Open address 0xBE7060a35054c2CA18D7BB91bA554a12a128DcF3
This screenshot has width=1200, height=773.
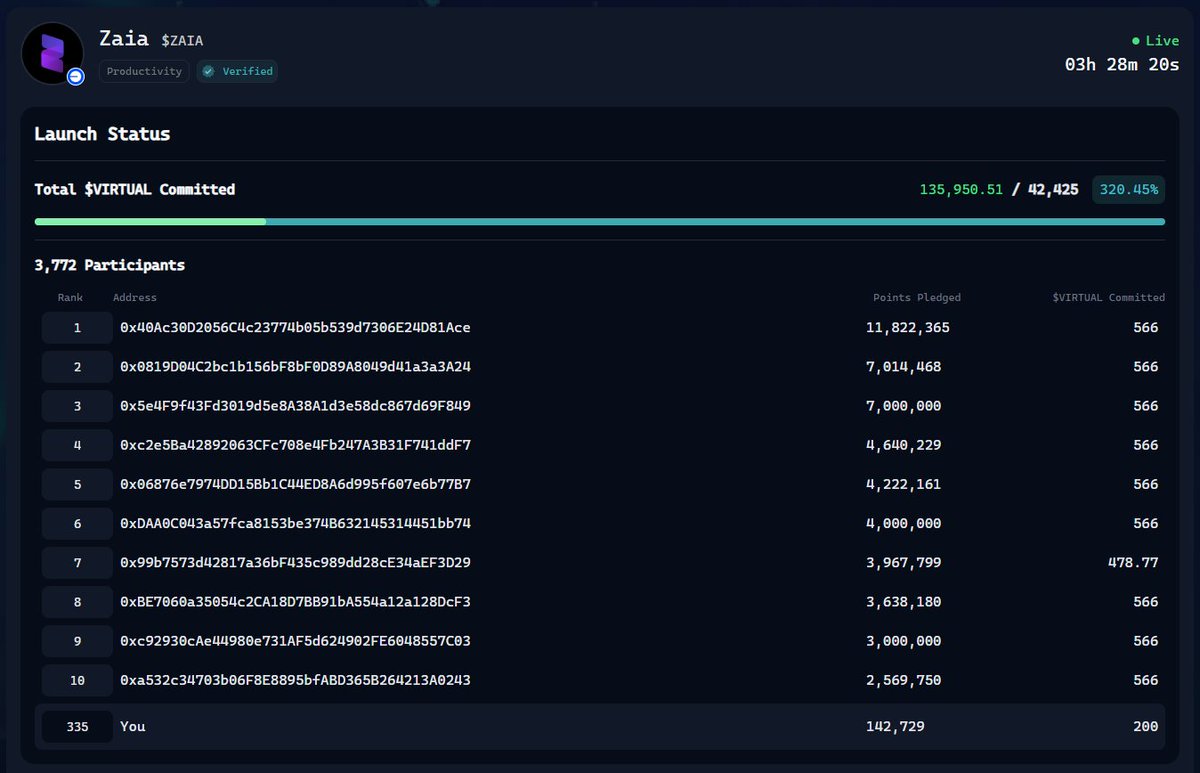[295, 602]
